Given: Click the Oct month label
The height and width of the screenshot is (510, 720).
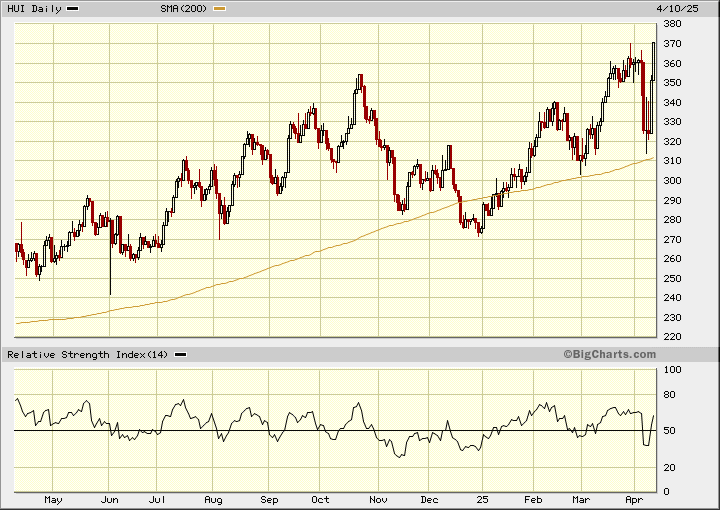Looking at the screenshot, I should pos(320,500).
